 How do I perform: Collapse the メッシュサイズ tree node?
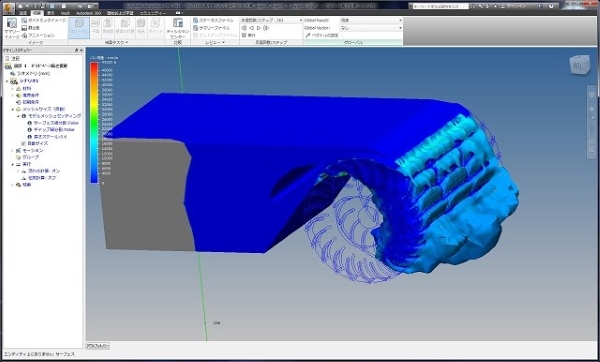(13, 109)
